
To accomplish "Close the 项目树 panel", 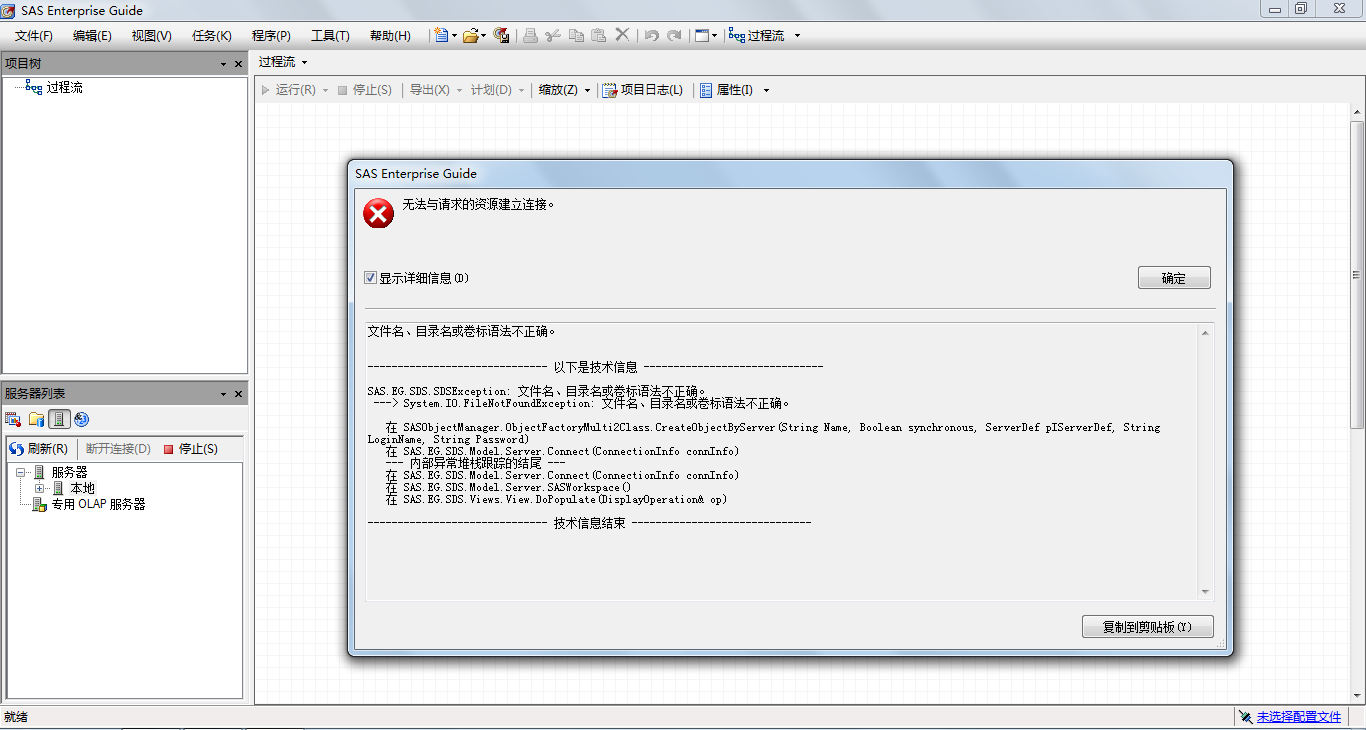I will (238, 64).
